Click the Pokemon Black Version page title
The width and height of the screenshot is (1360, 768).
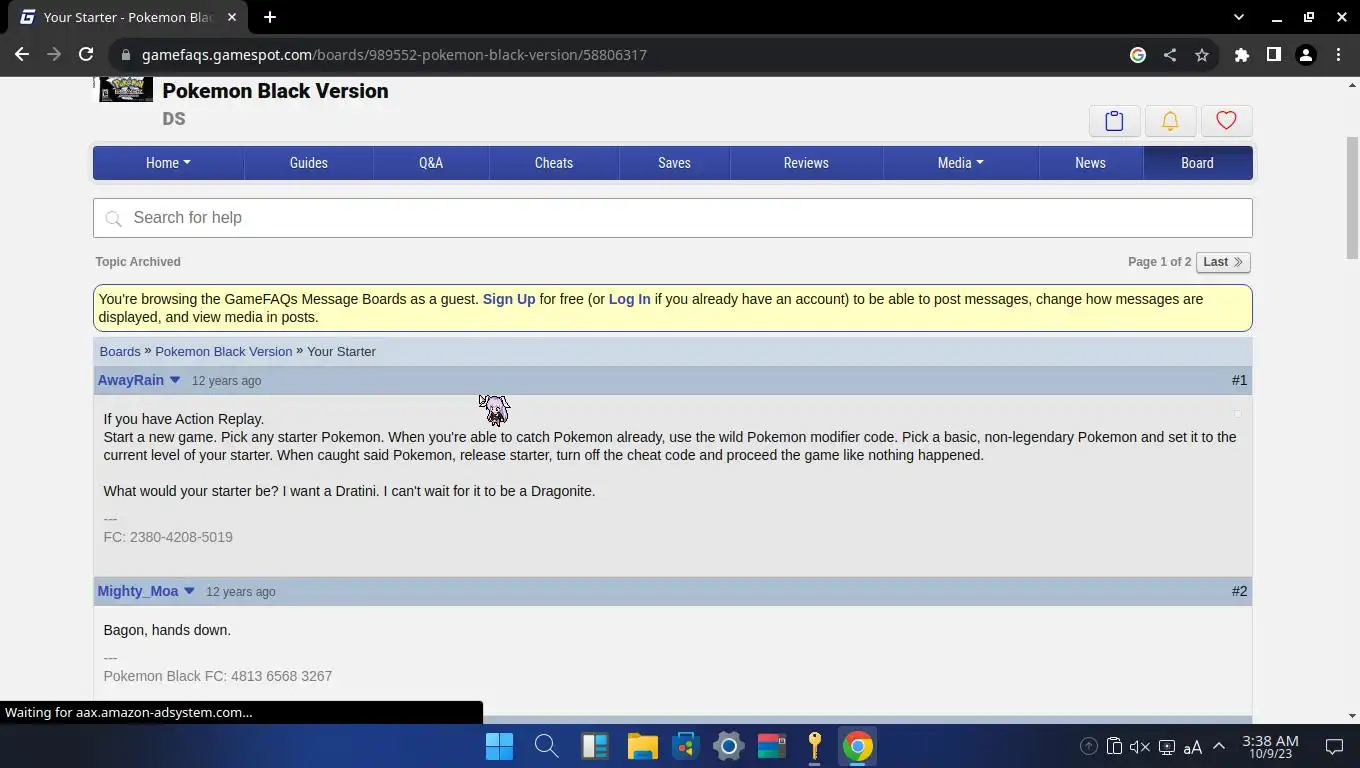[x=275, y=91]
